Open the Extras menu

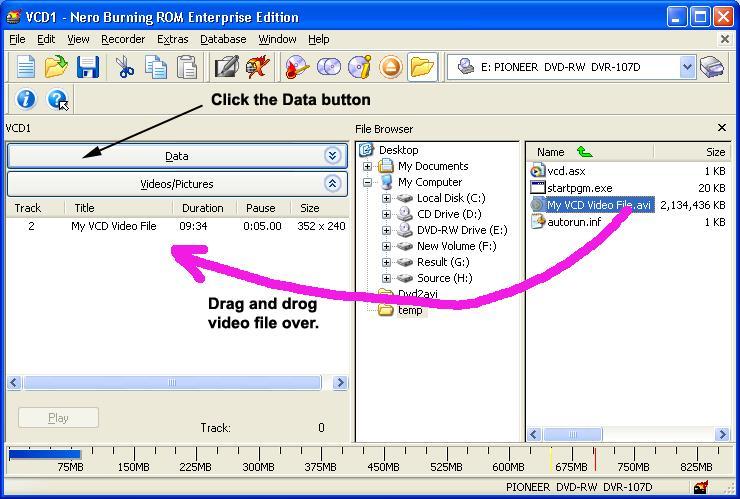click(x=172, y=39)
